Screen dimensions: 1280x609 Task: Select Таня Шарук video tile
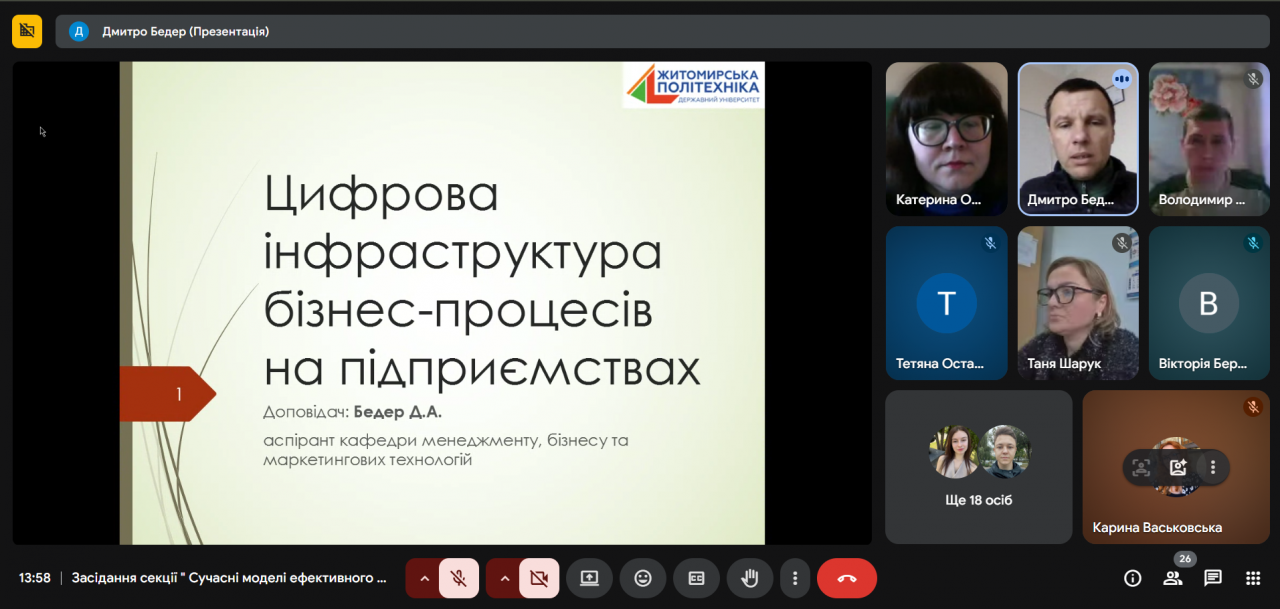1078,302
